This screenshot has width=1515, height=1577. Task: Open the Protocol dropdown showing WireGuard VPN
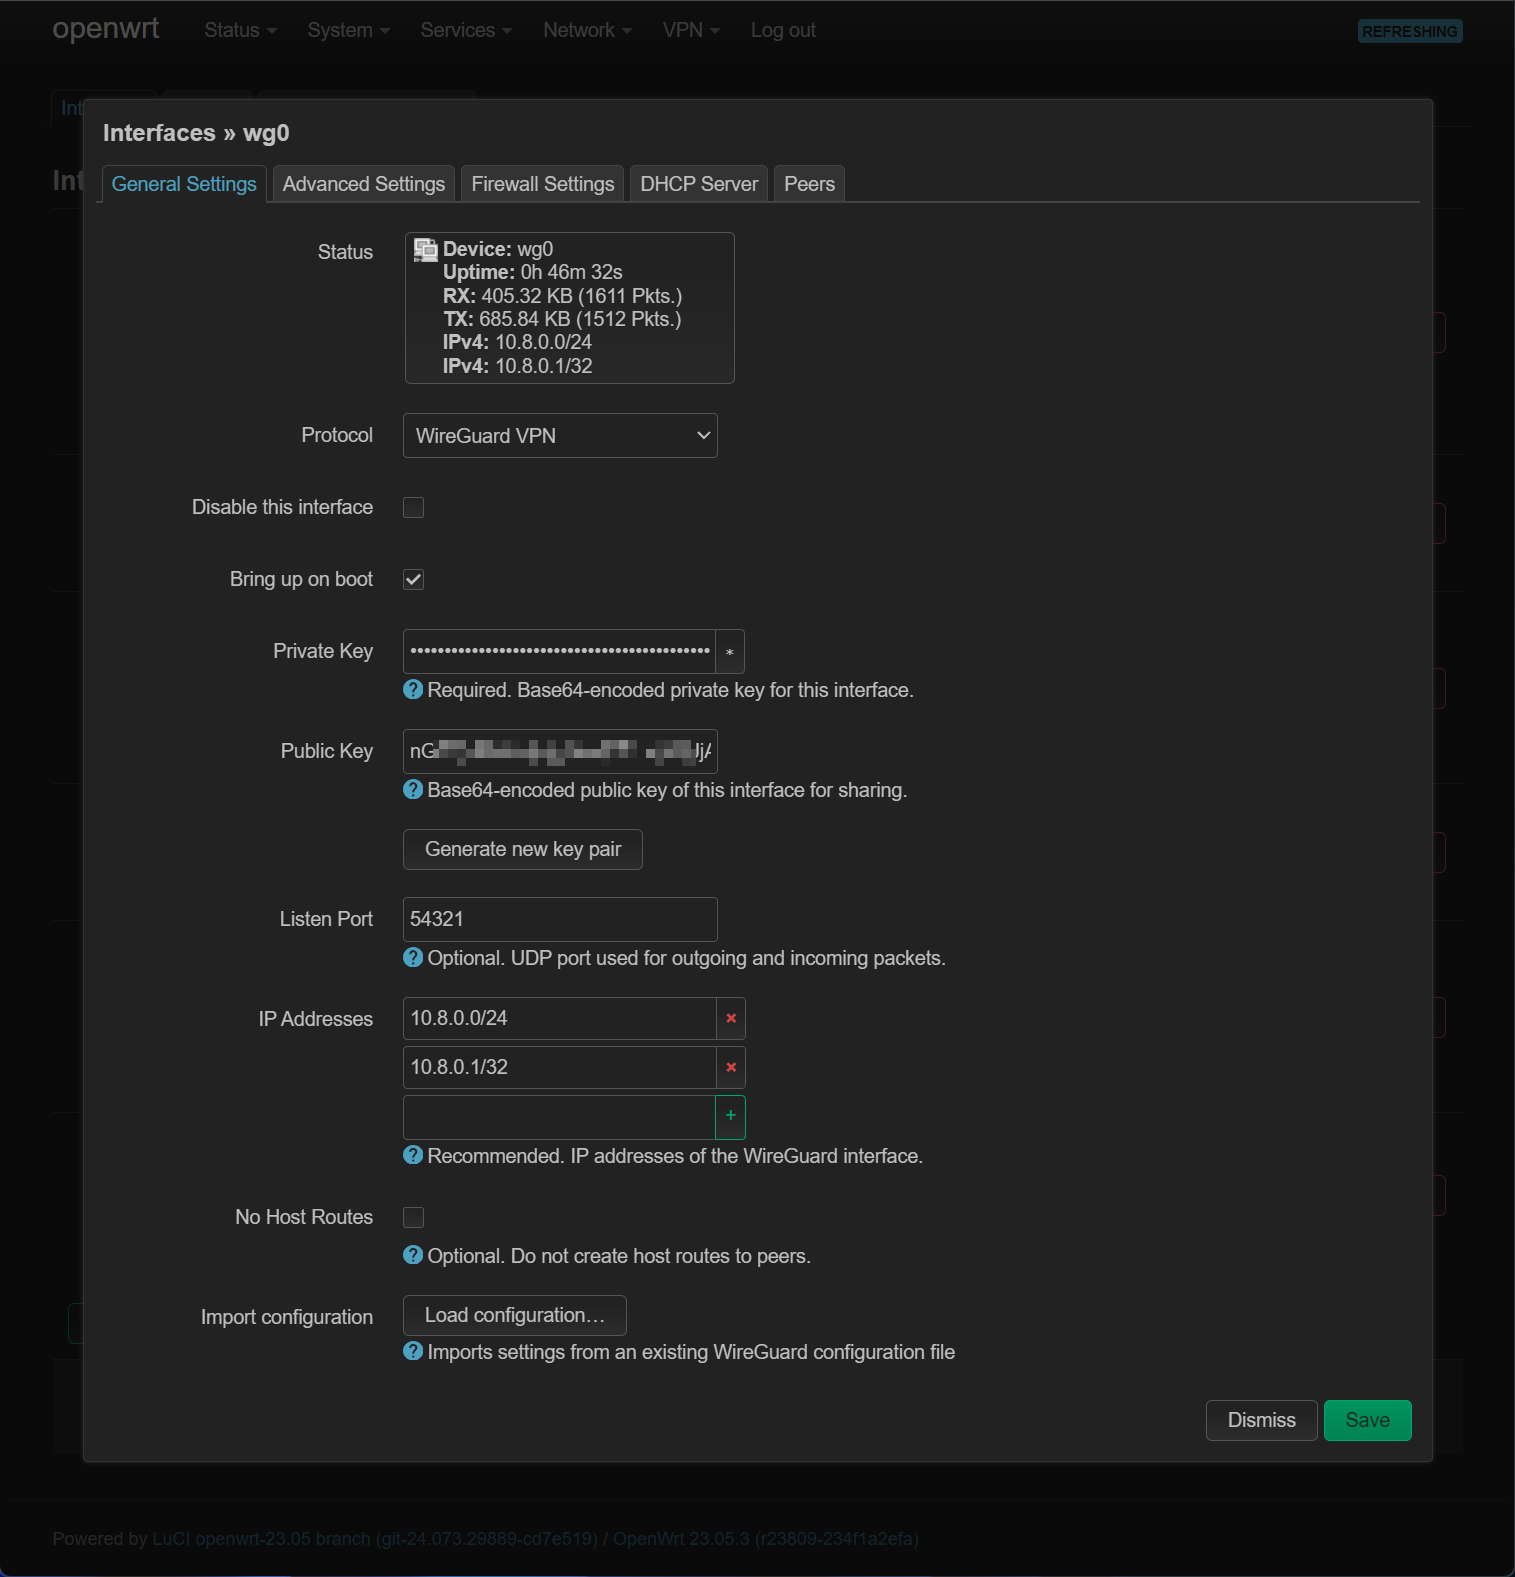pyautogui.click(x=560, y=436)
